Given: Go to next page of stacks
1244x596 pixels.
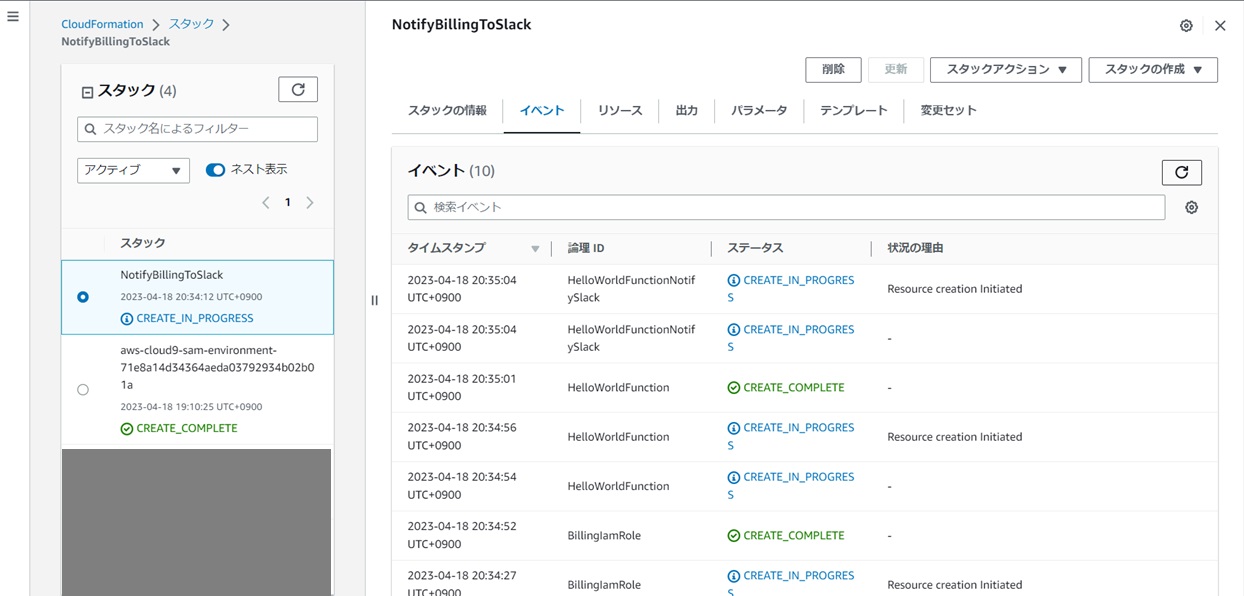Looking at the screenshot, I should [x=310, y=203].
